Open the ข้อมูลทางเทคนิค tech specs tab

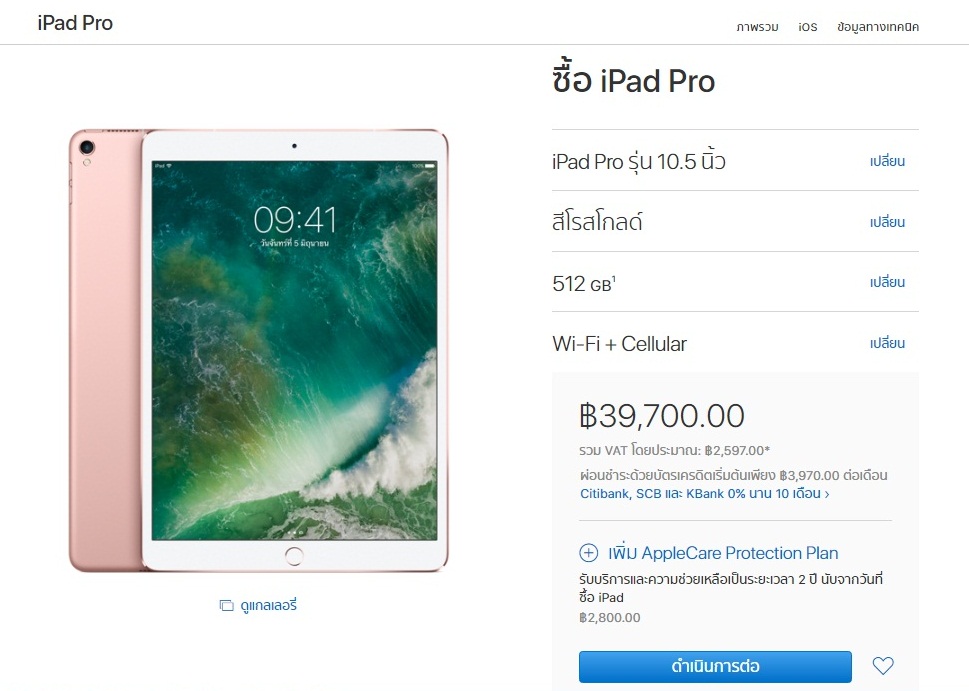(x=878, y=27)
